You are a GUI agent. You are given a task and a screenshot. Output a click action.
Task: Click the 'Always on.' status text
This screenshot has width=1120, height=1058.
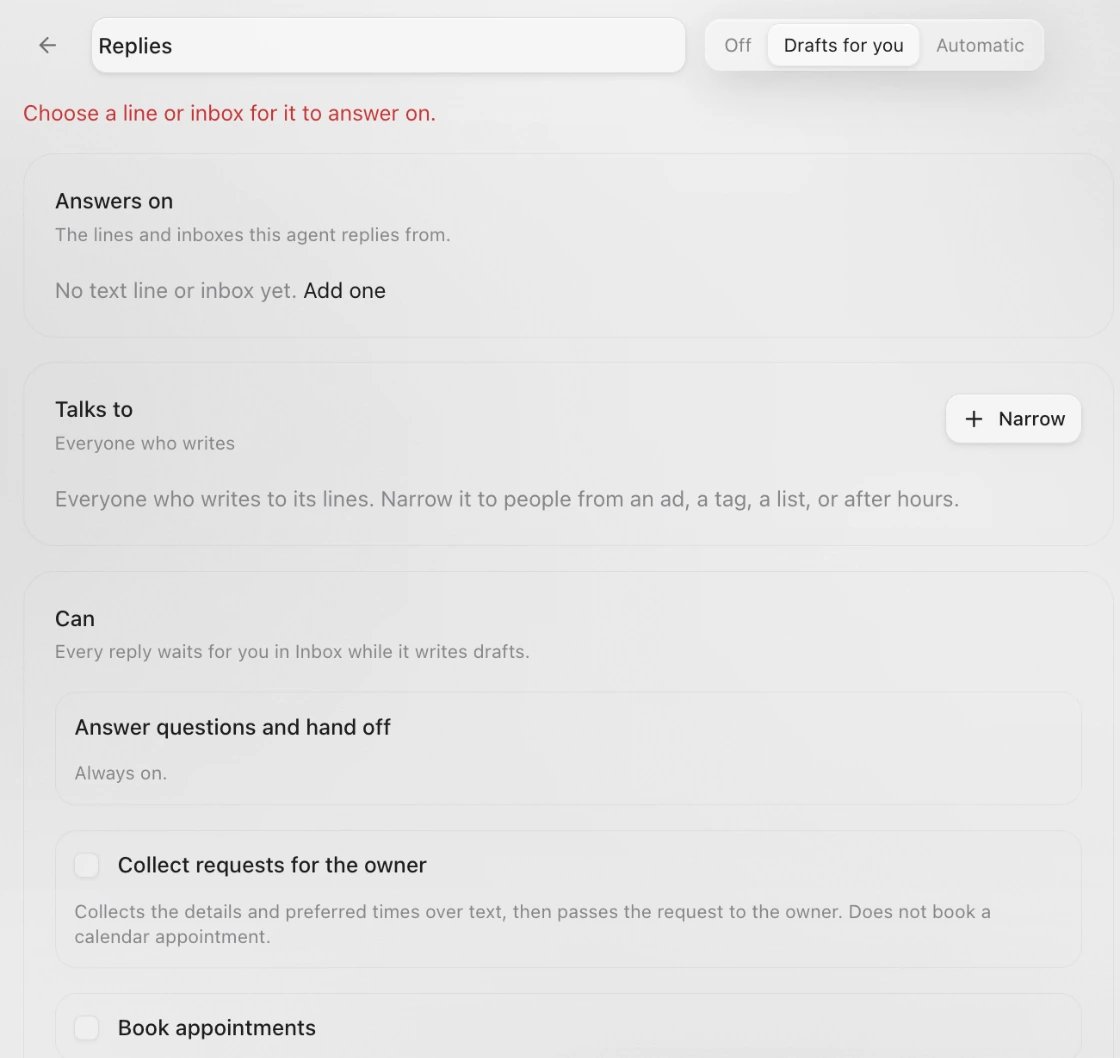pyautogui.click(x=121, y=773)
